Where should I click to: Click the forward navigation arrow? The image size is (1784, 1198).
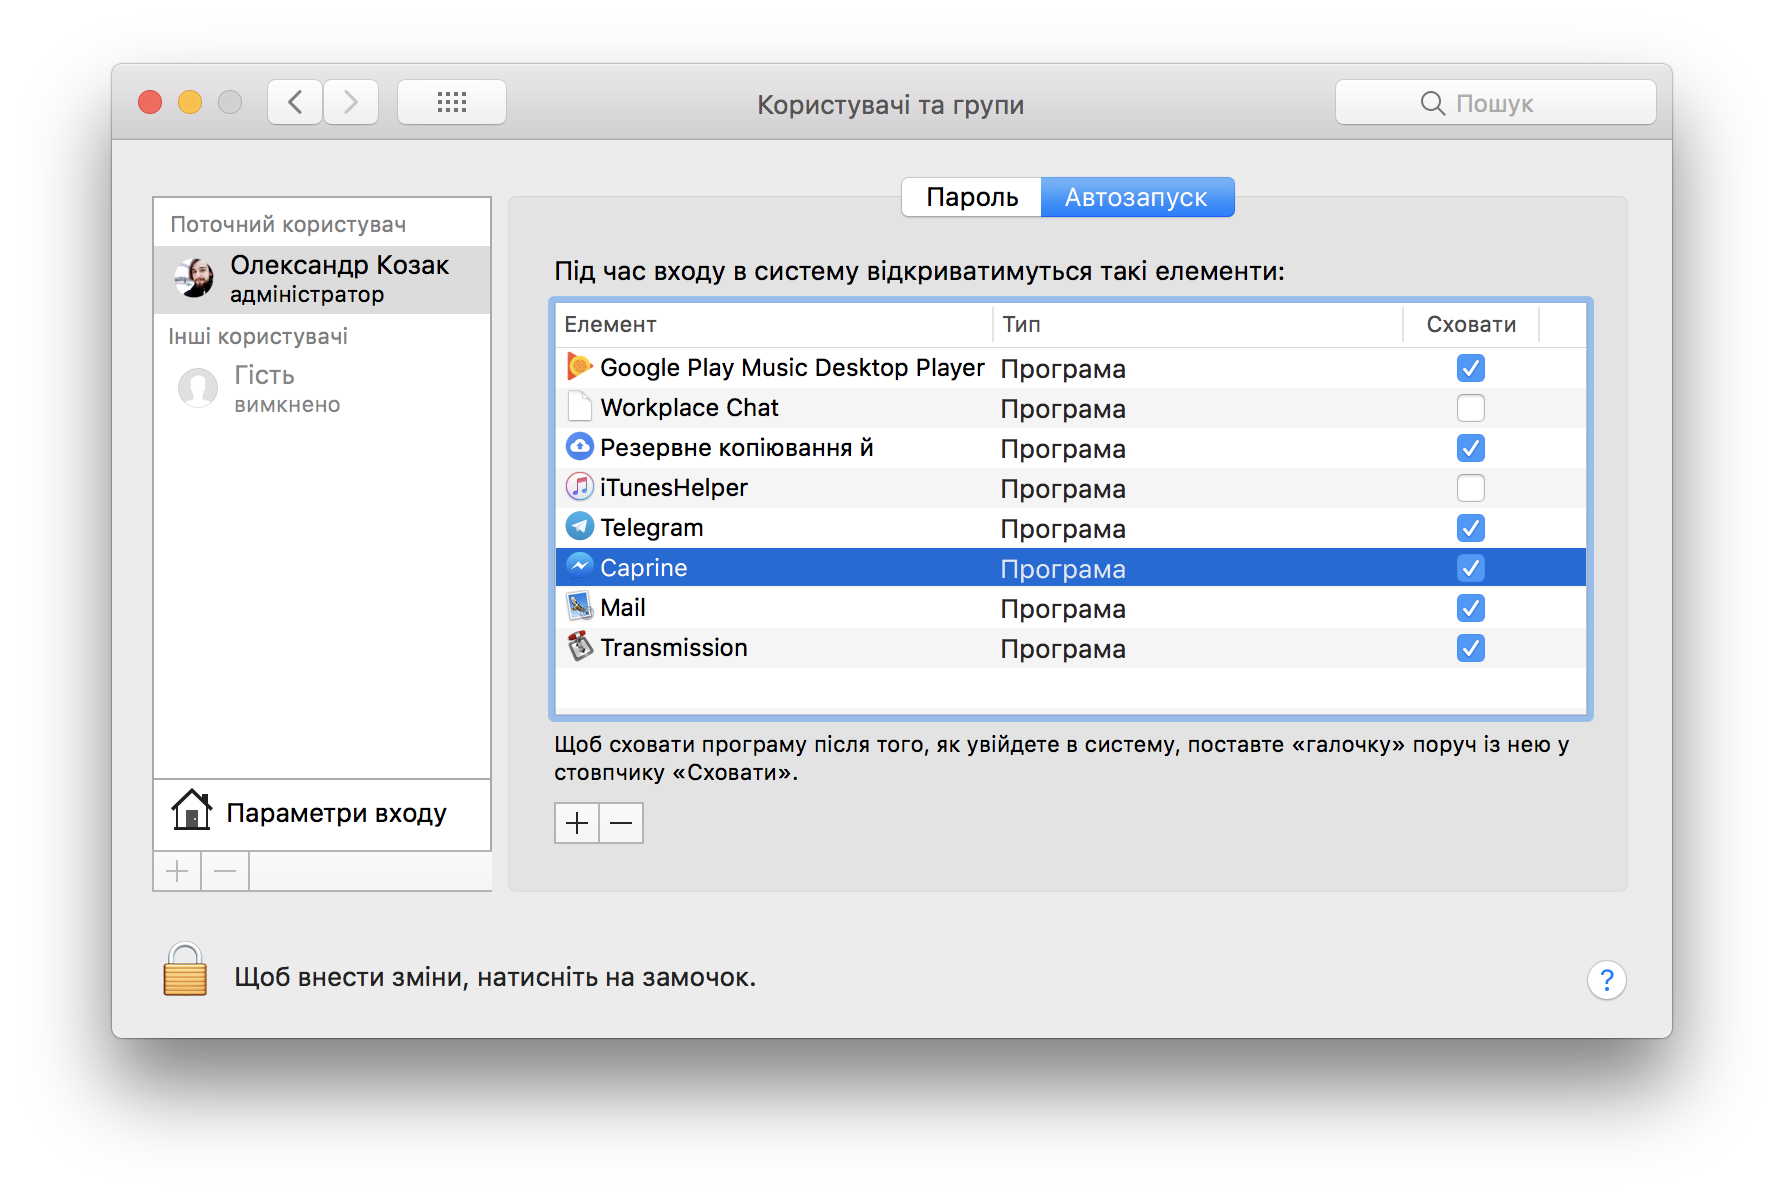tap(350, 101)
